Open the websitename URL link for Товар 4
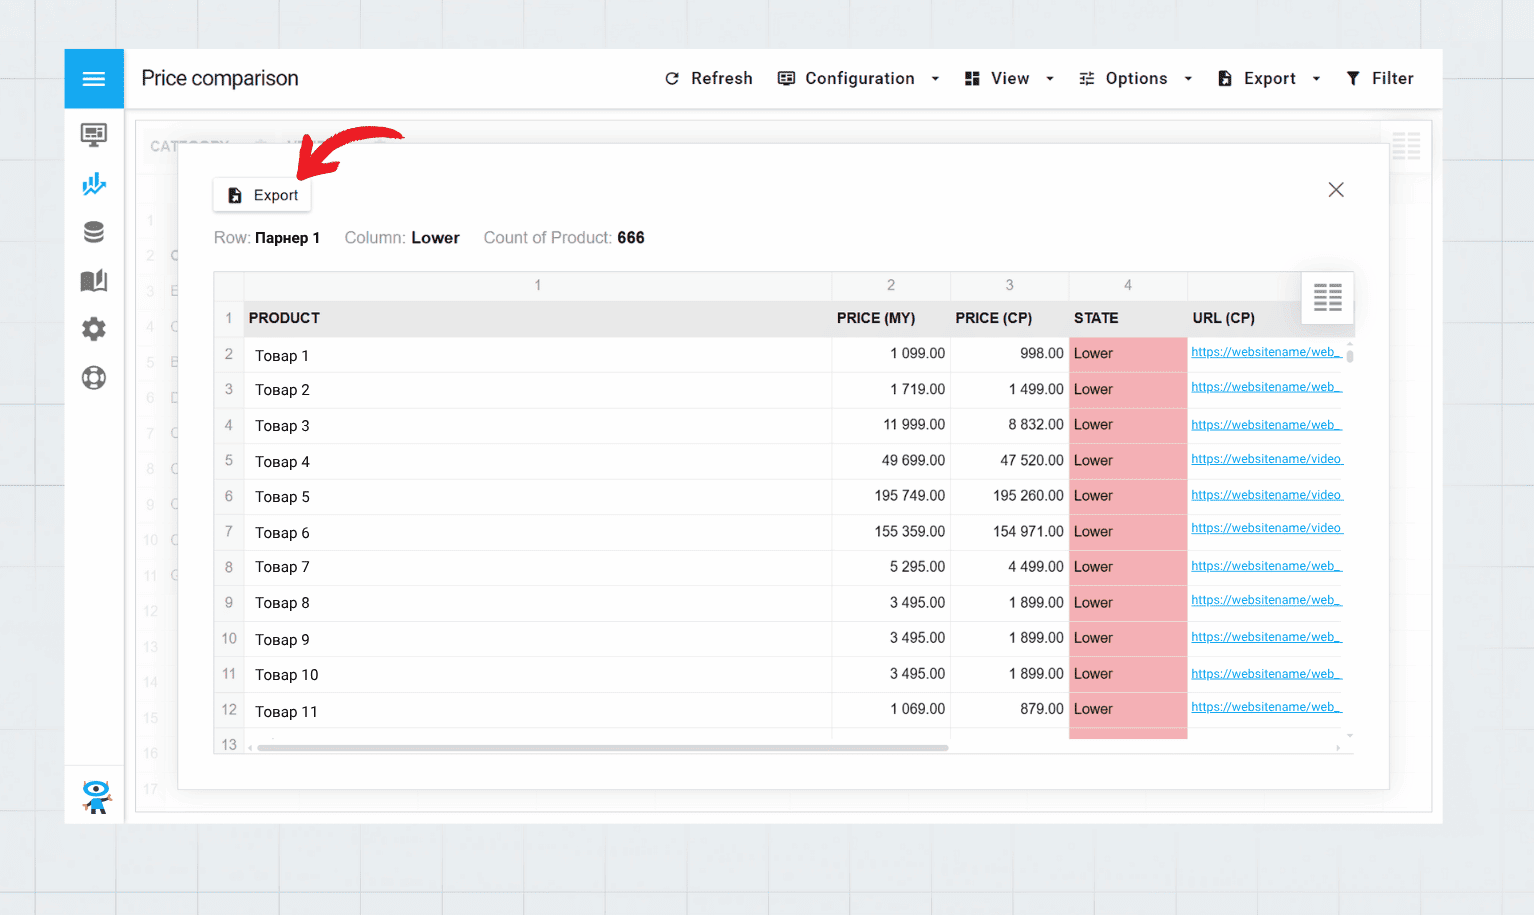Viewport: 1534px width, 915px height. pos(1266,459)
